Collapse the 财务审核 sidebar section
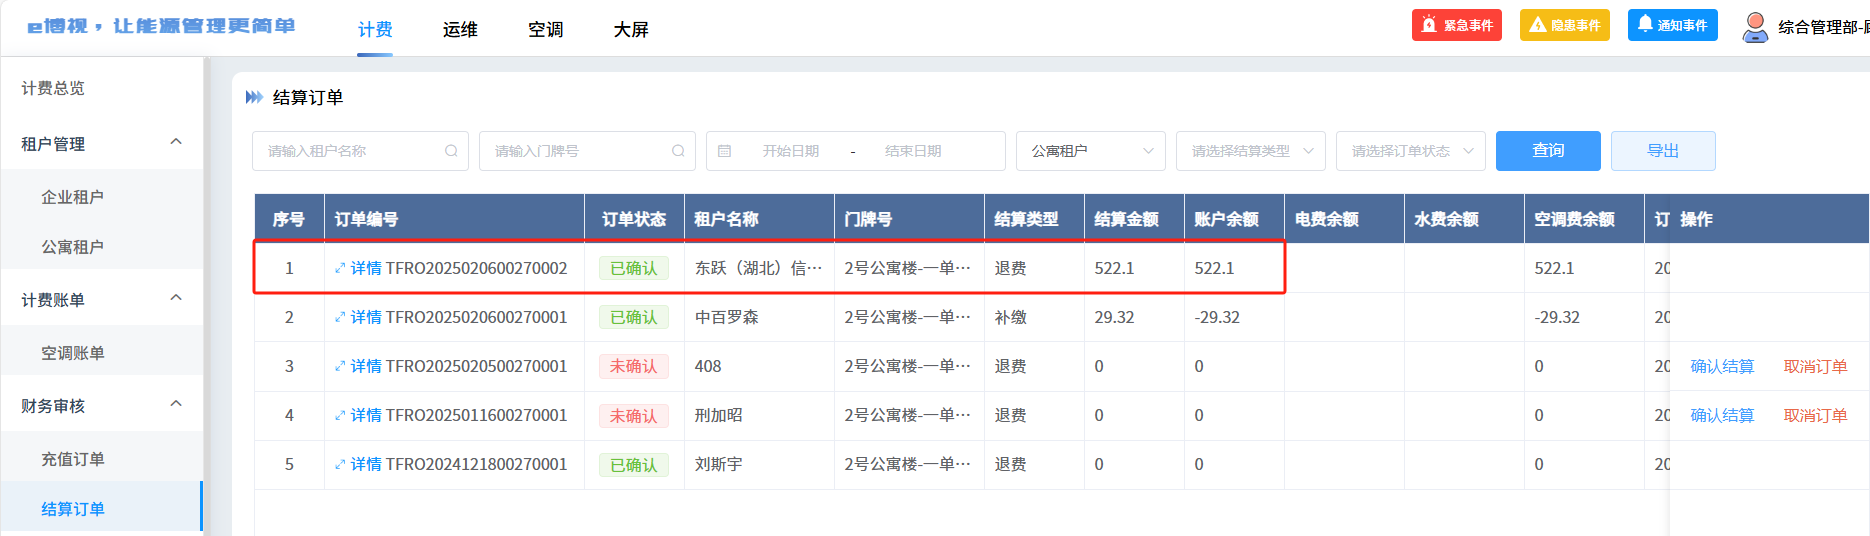 [x=176, y=405]
